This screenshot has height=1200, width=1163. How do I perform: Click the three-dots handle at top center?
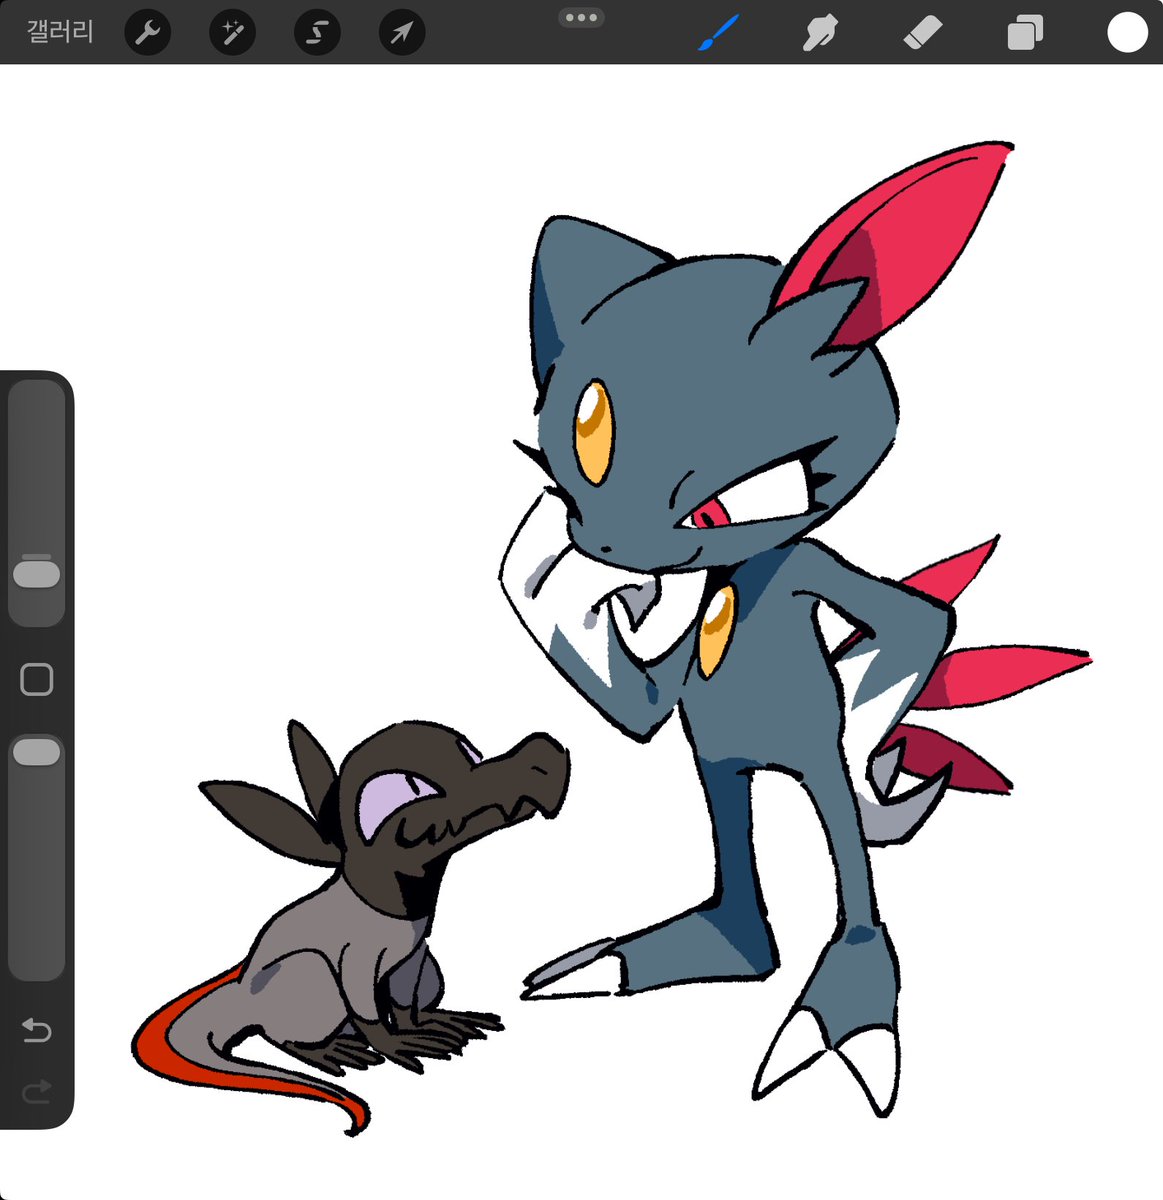pos(581,17)
